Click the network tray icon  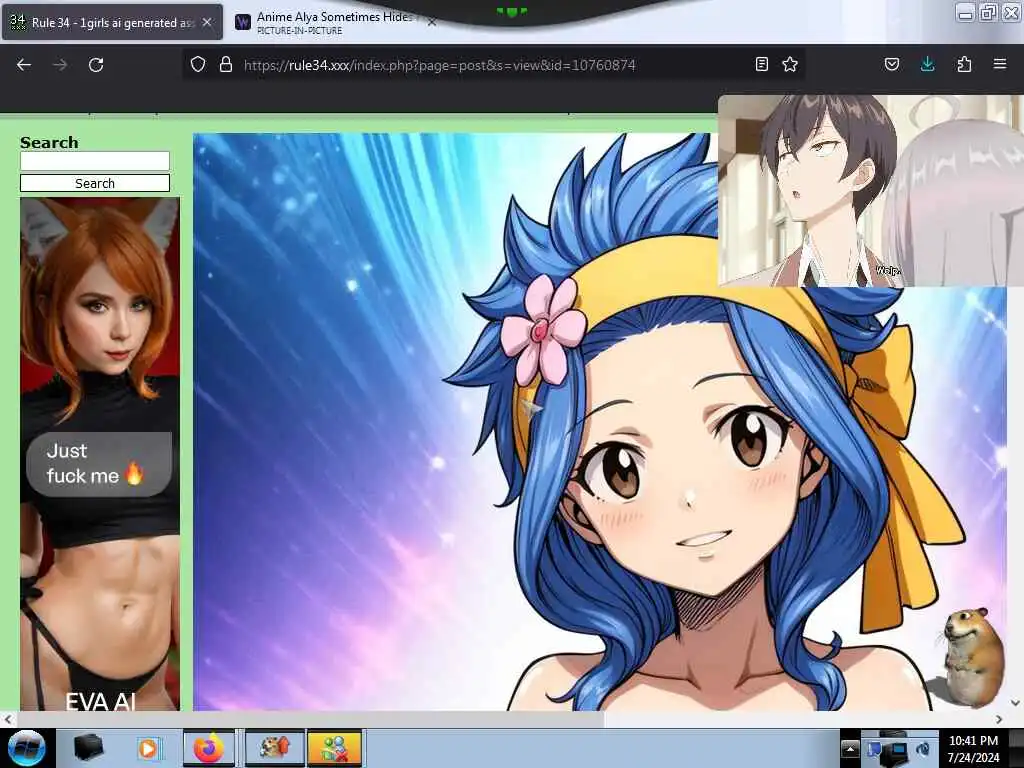coord(893,749)
